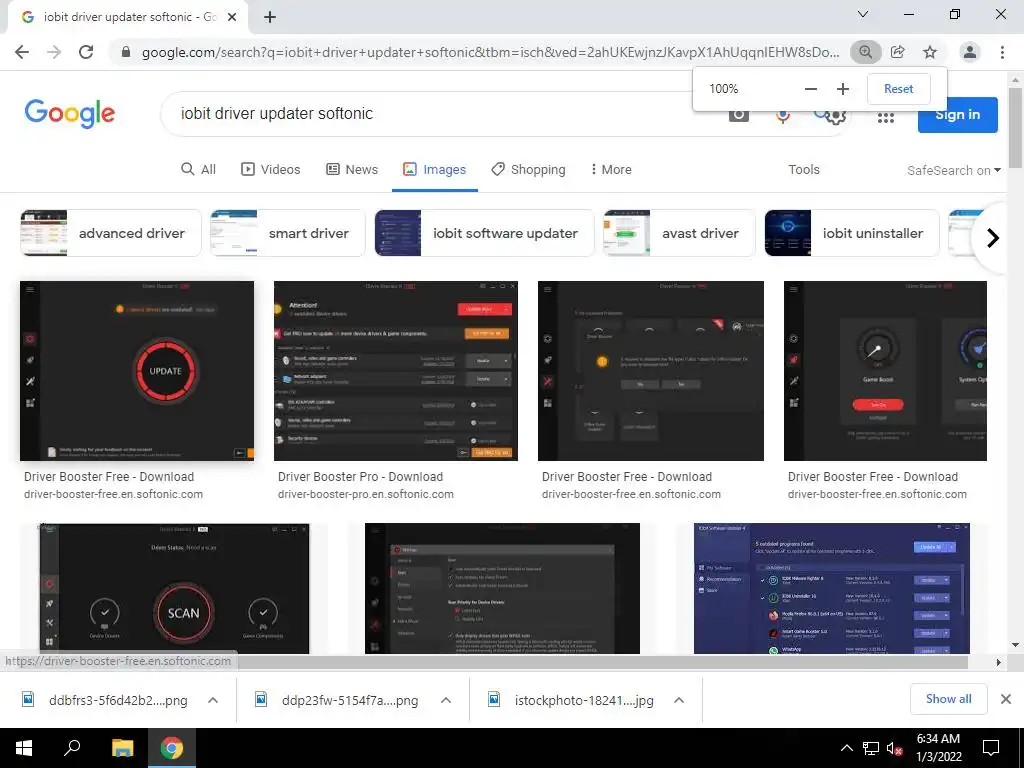Show hidden system tray icons

click(846, 748)
